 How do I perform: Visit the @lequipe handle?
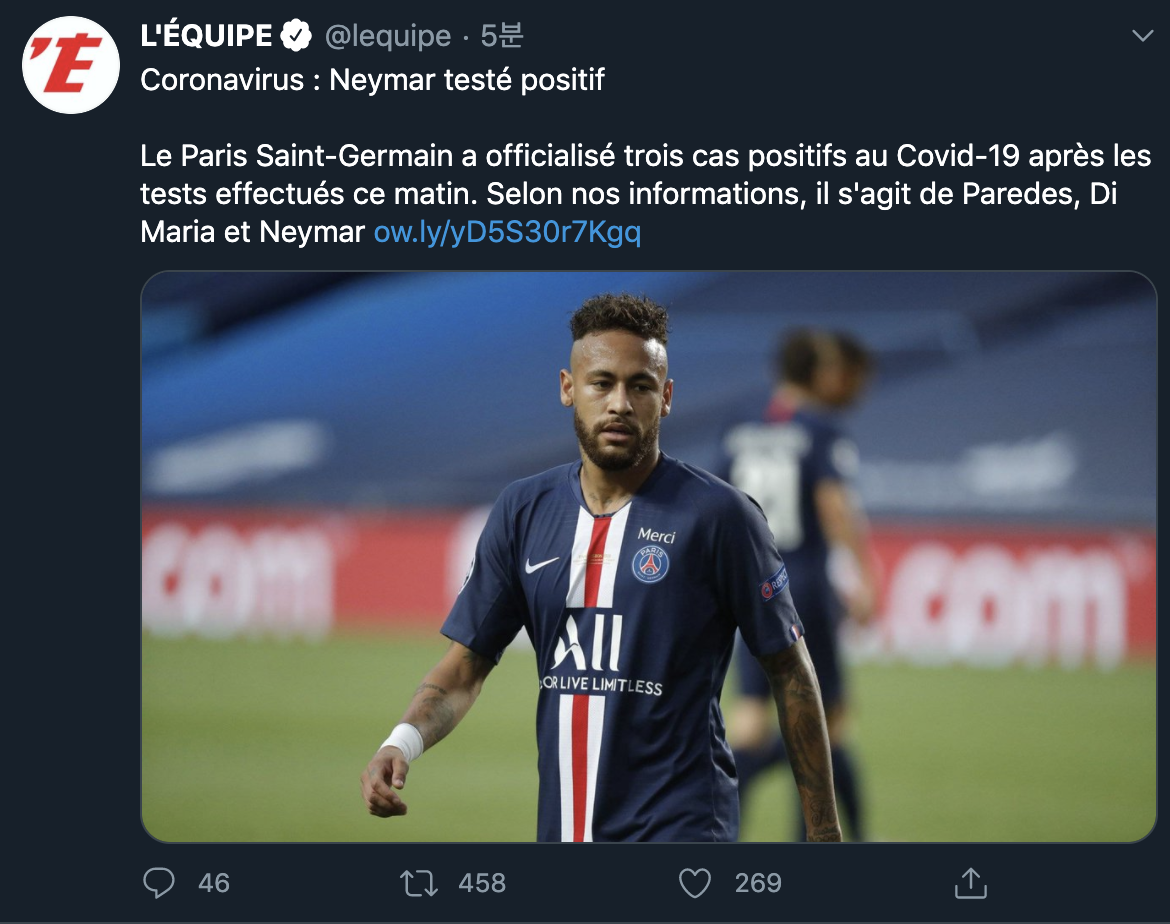pyautogui.click(x=388, y=36)
